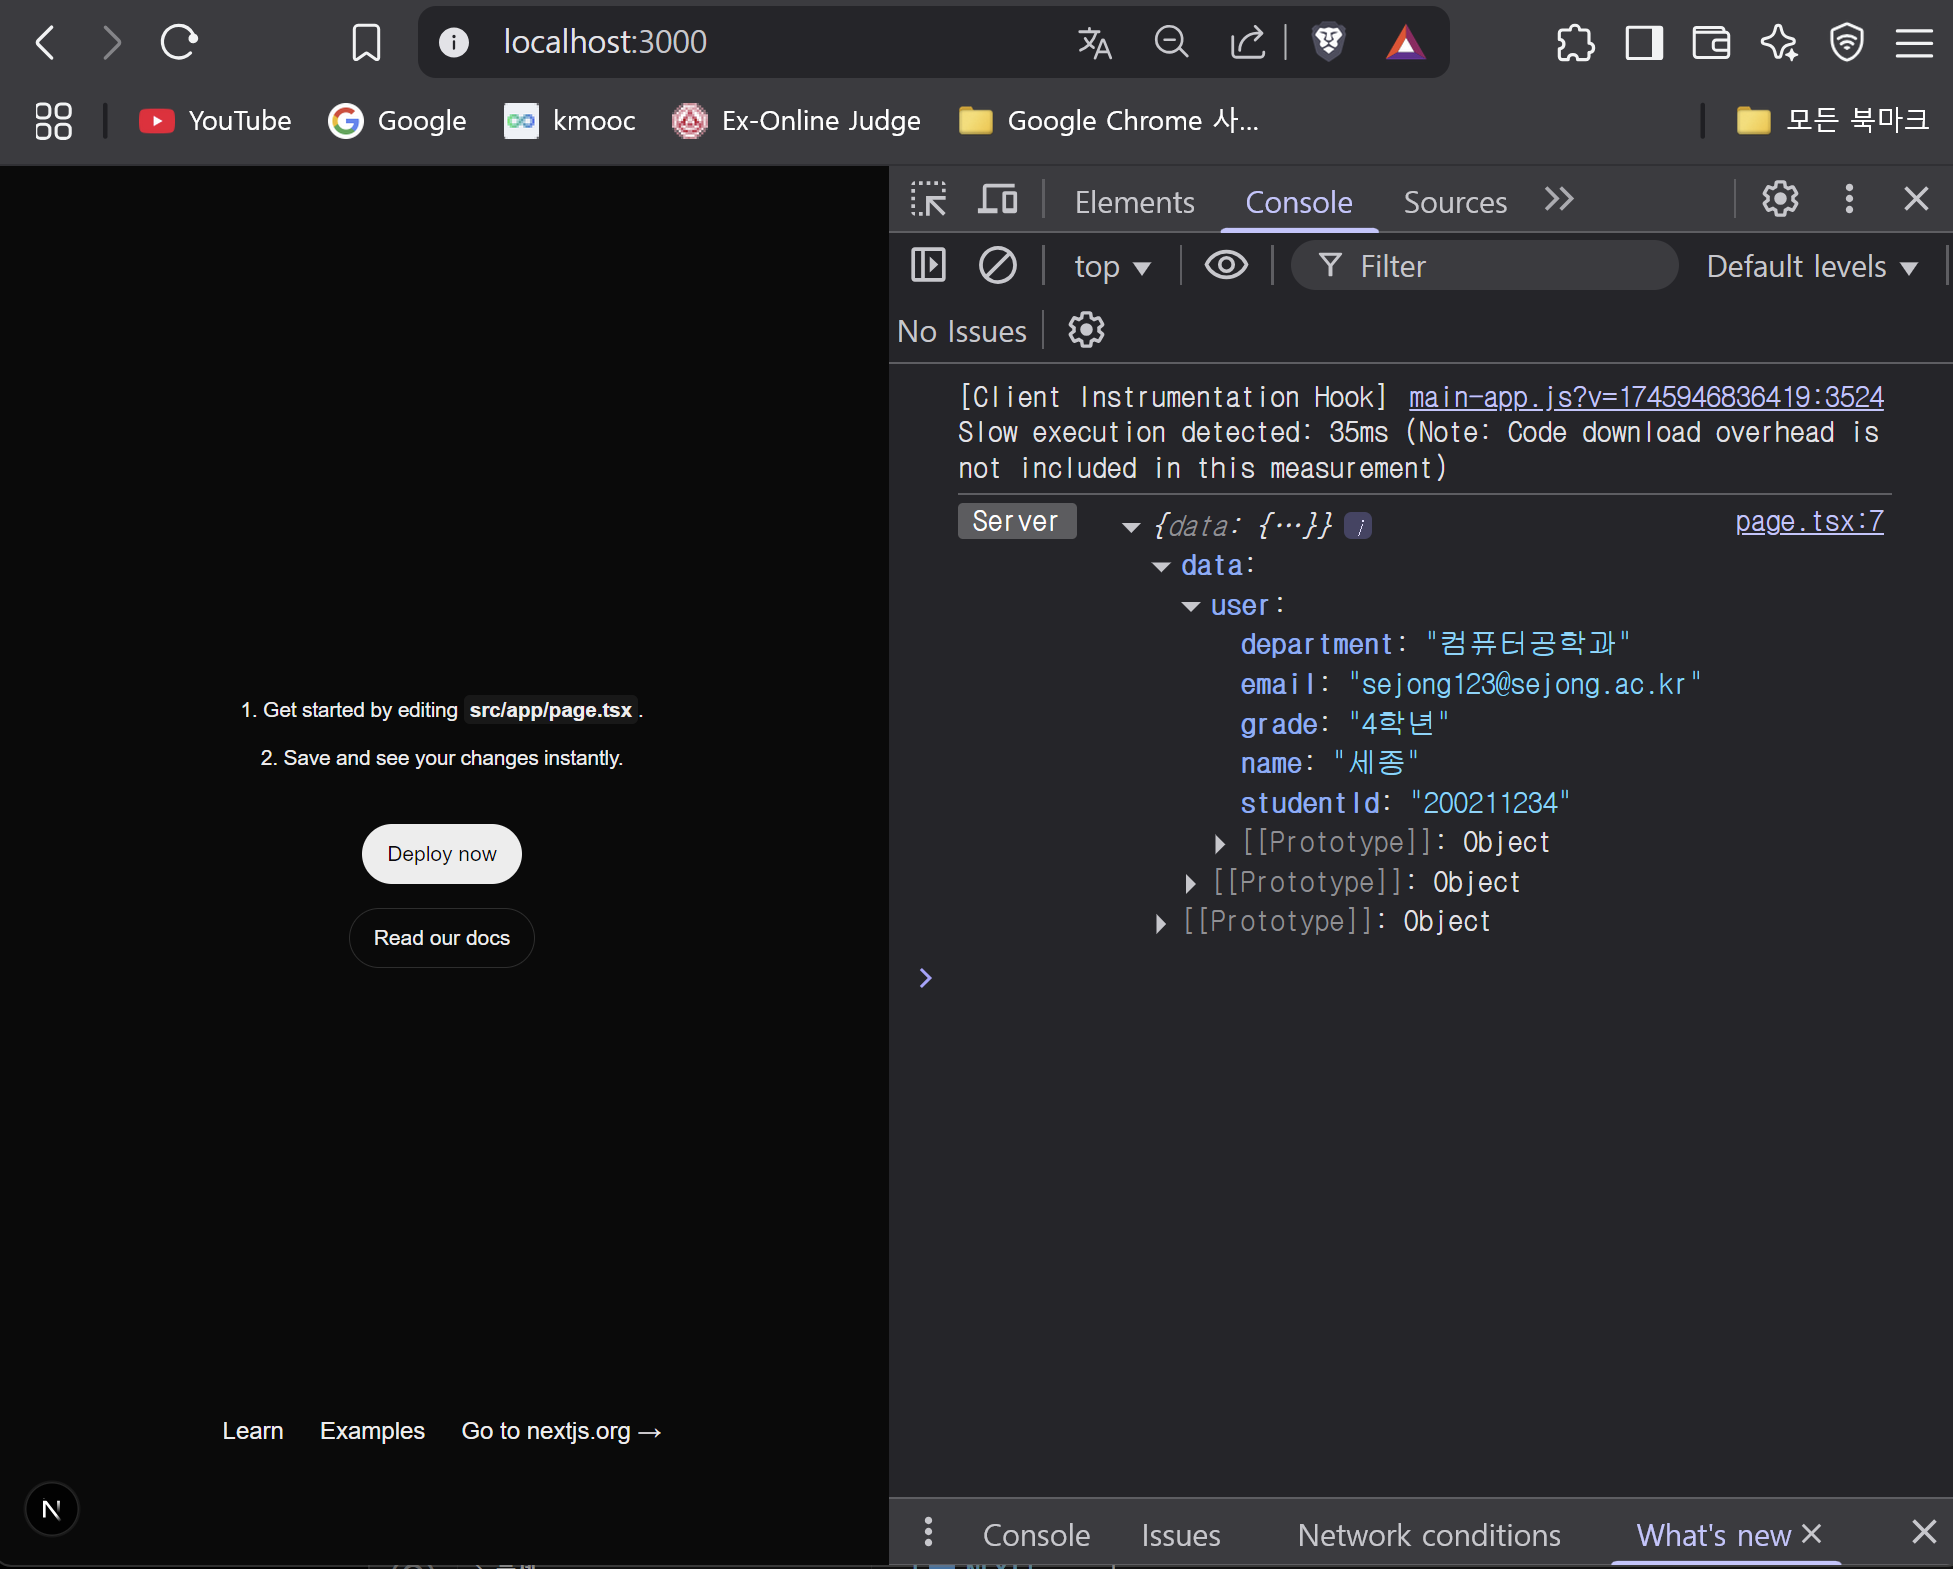Click the Deploy now button
The image size is (1953, 1569).
coord(441,854)
